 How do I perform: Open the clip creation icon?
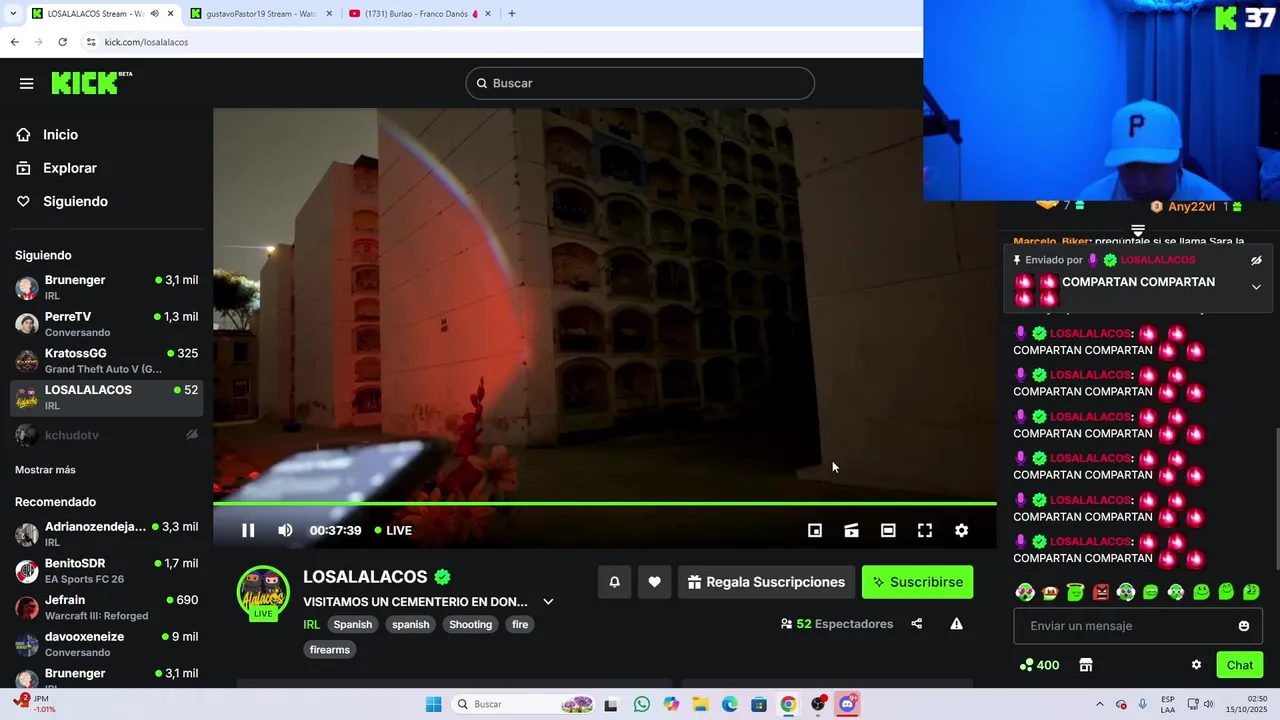point(851,531)
